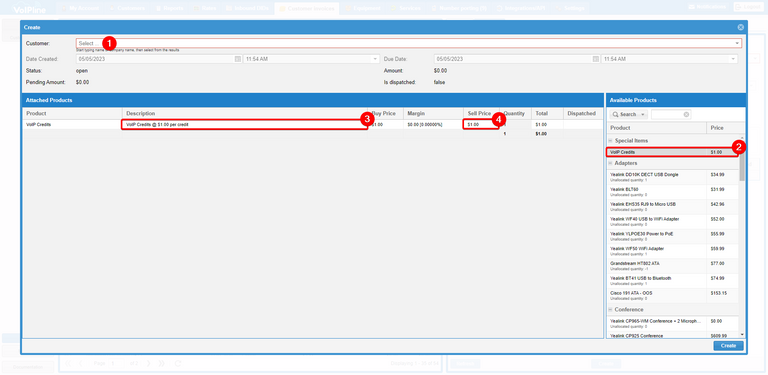Select Yealink CP965-WM Conference product

point(673,324)
